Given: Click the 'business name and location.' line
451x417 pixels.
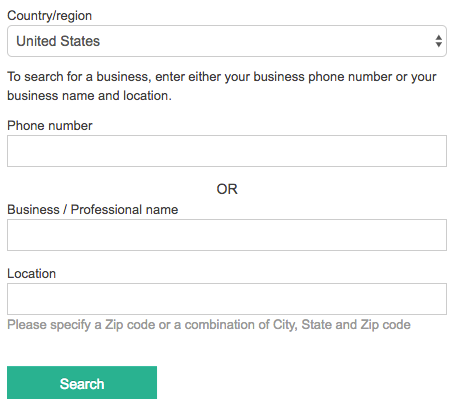Looking at the screenshot, I should [89, 96].
